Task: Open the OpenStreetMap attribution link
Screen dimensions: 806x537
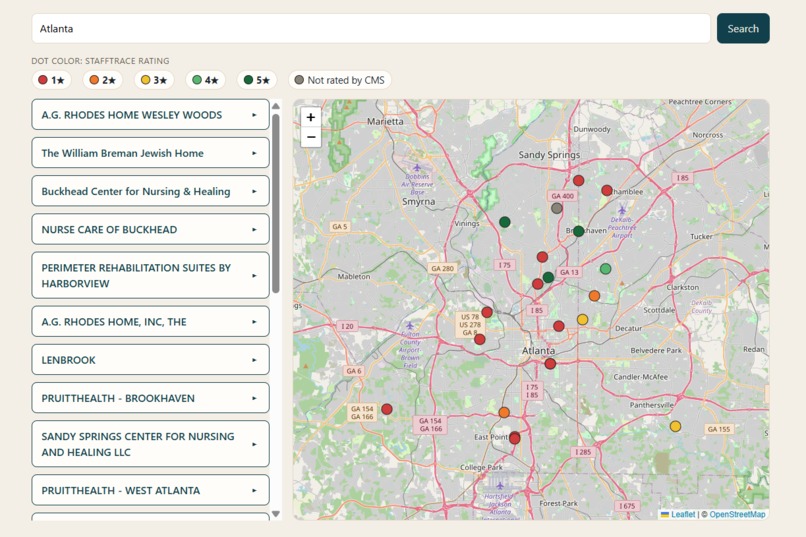Action: 737,514
